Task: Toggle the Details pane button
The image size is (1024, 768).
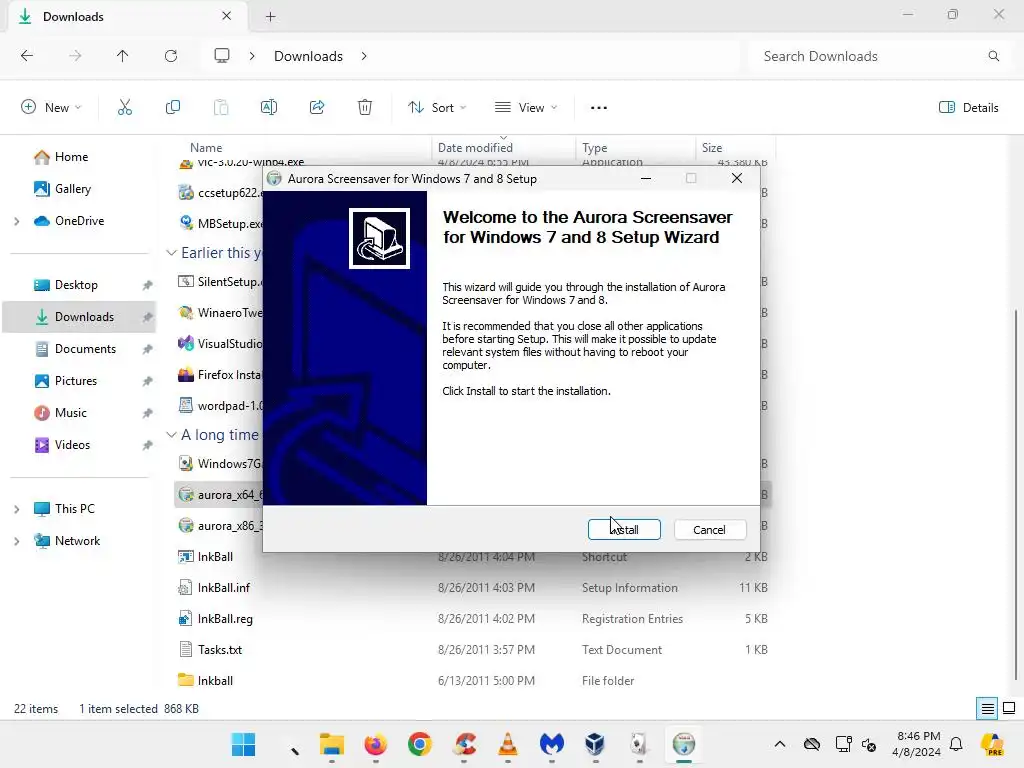Action: click(969, 107)
